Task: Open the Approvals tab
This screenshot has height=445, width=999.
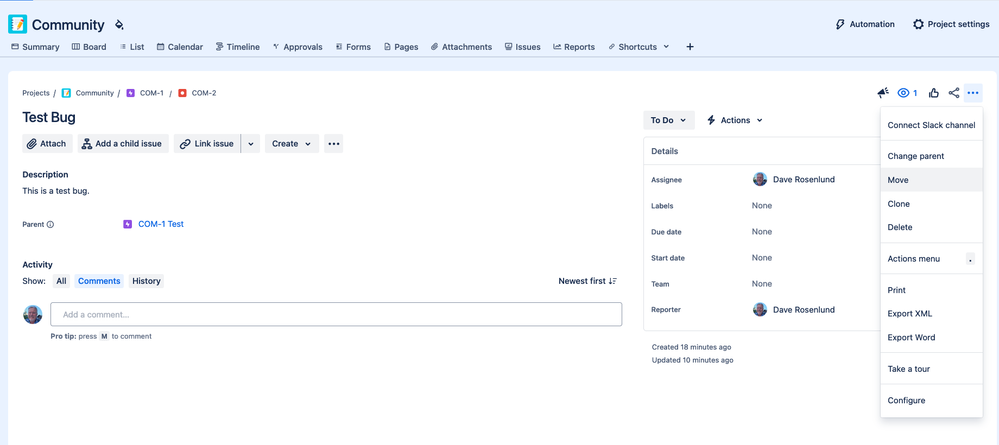Action: [x=298, y=47]
